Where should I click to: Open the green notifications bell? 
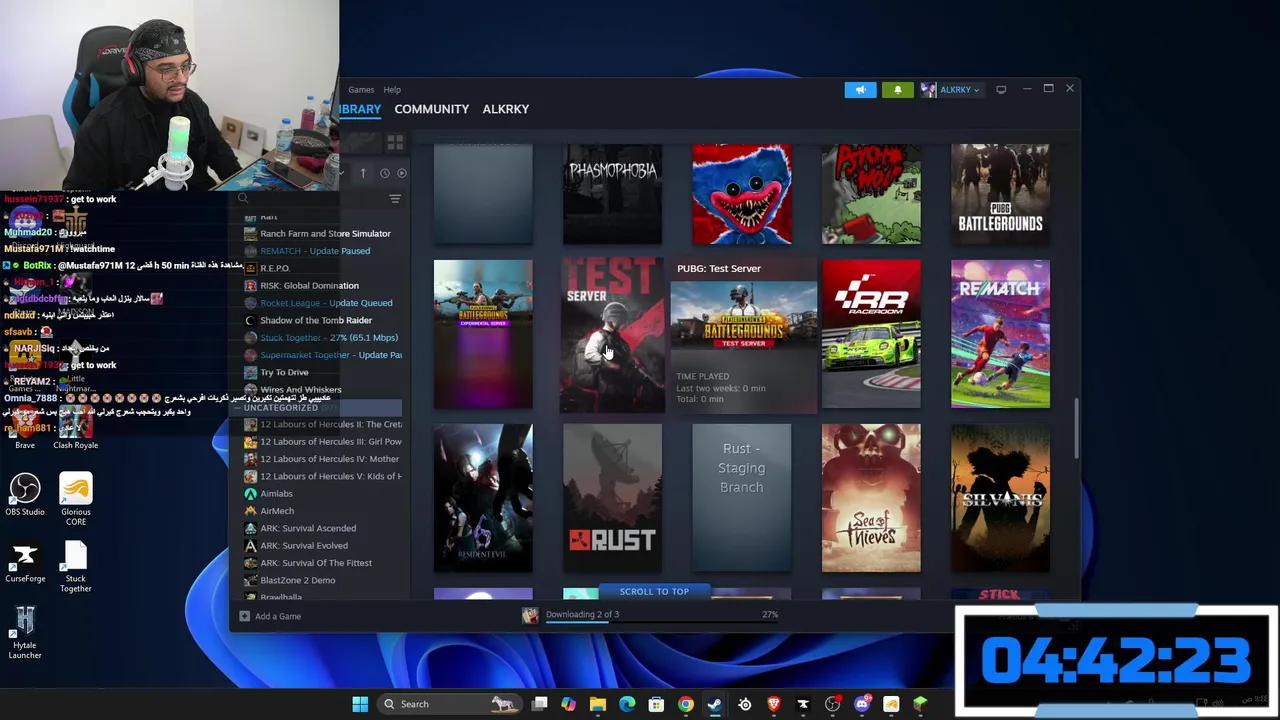tap(897, 90)
